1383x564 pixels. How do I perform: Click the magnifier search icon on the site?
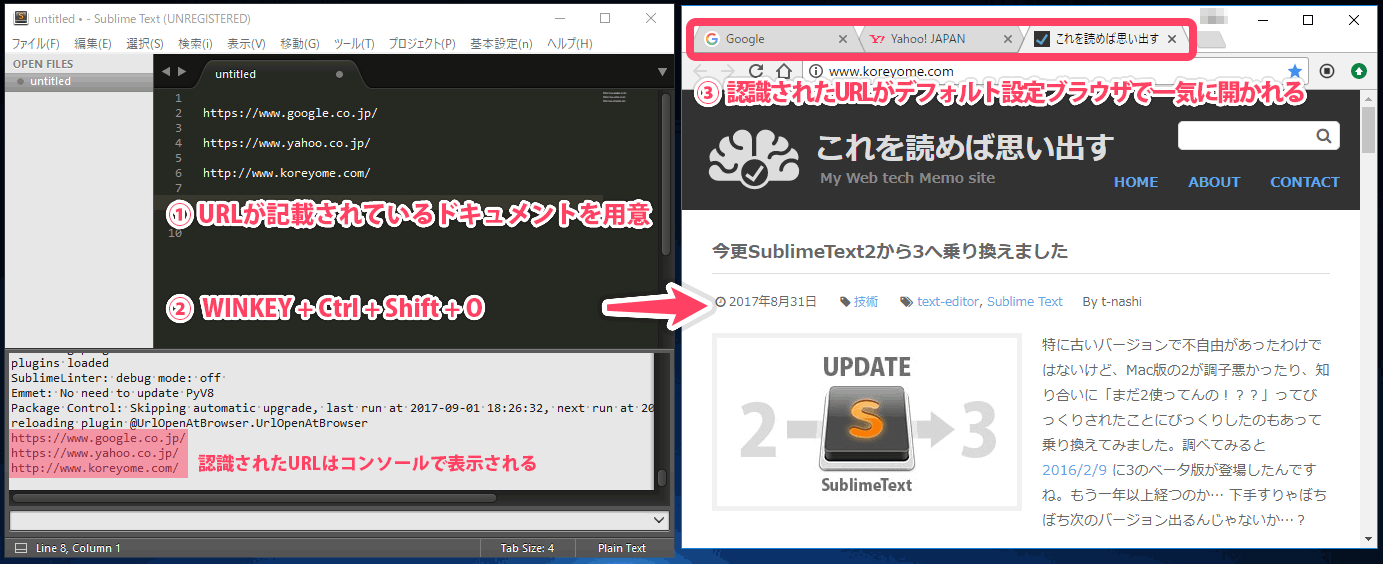(1324, 136)
